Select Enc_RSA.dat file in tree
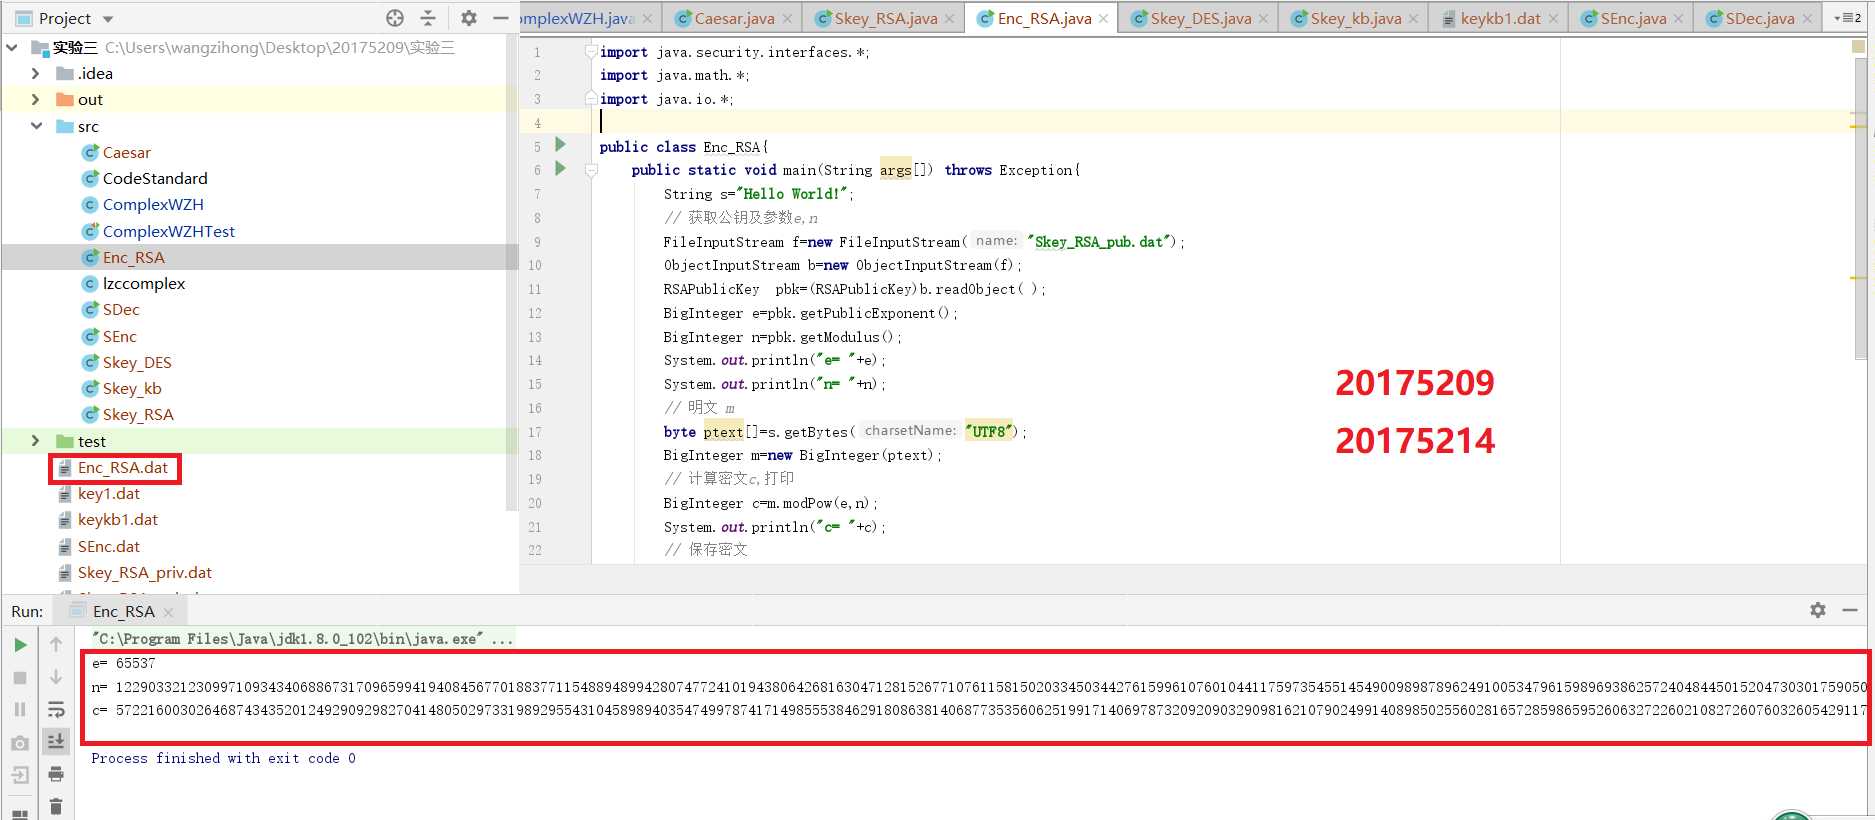Image resolution: width=1875 pixels, height=820 pixels. click(x=122, y=467)
